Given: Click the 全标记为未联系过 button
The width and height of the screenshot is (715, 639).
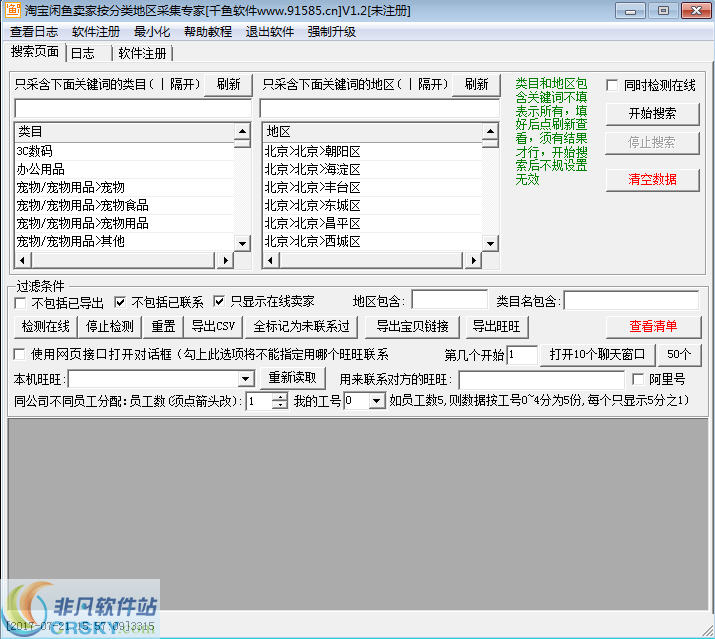Looking at the screenshot, I should point(301,327).
